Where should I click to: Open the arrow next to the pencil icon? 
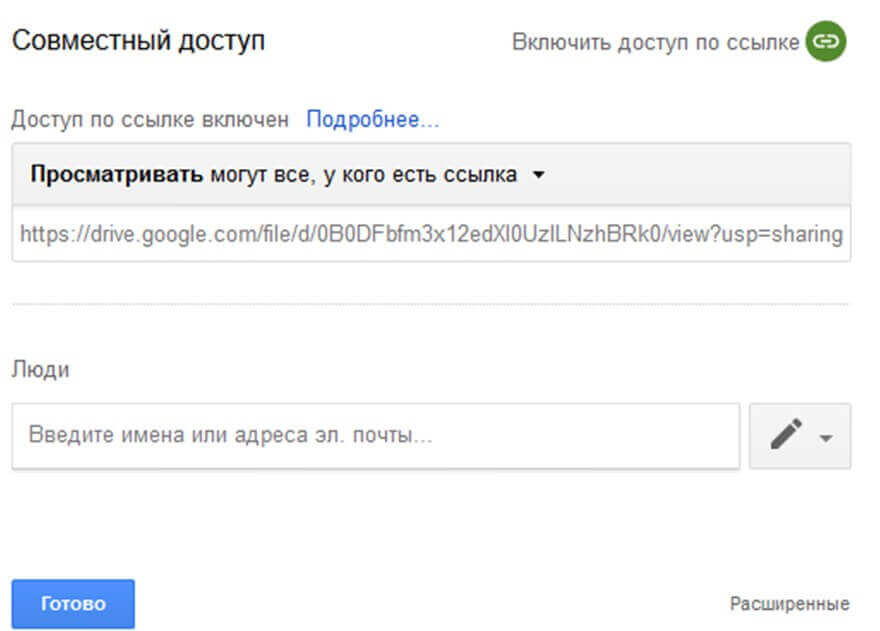coord(826,438)
